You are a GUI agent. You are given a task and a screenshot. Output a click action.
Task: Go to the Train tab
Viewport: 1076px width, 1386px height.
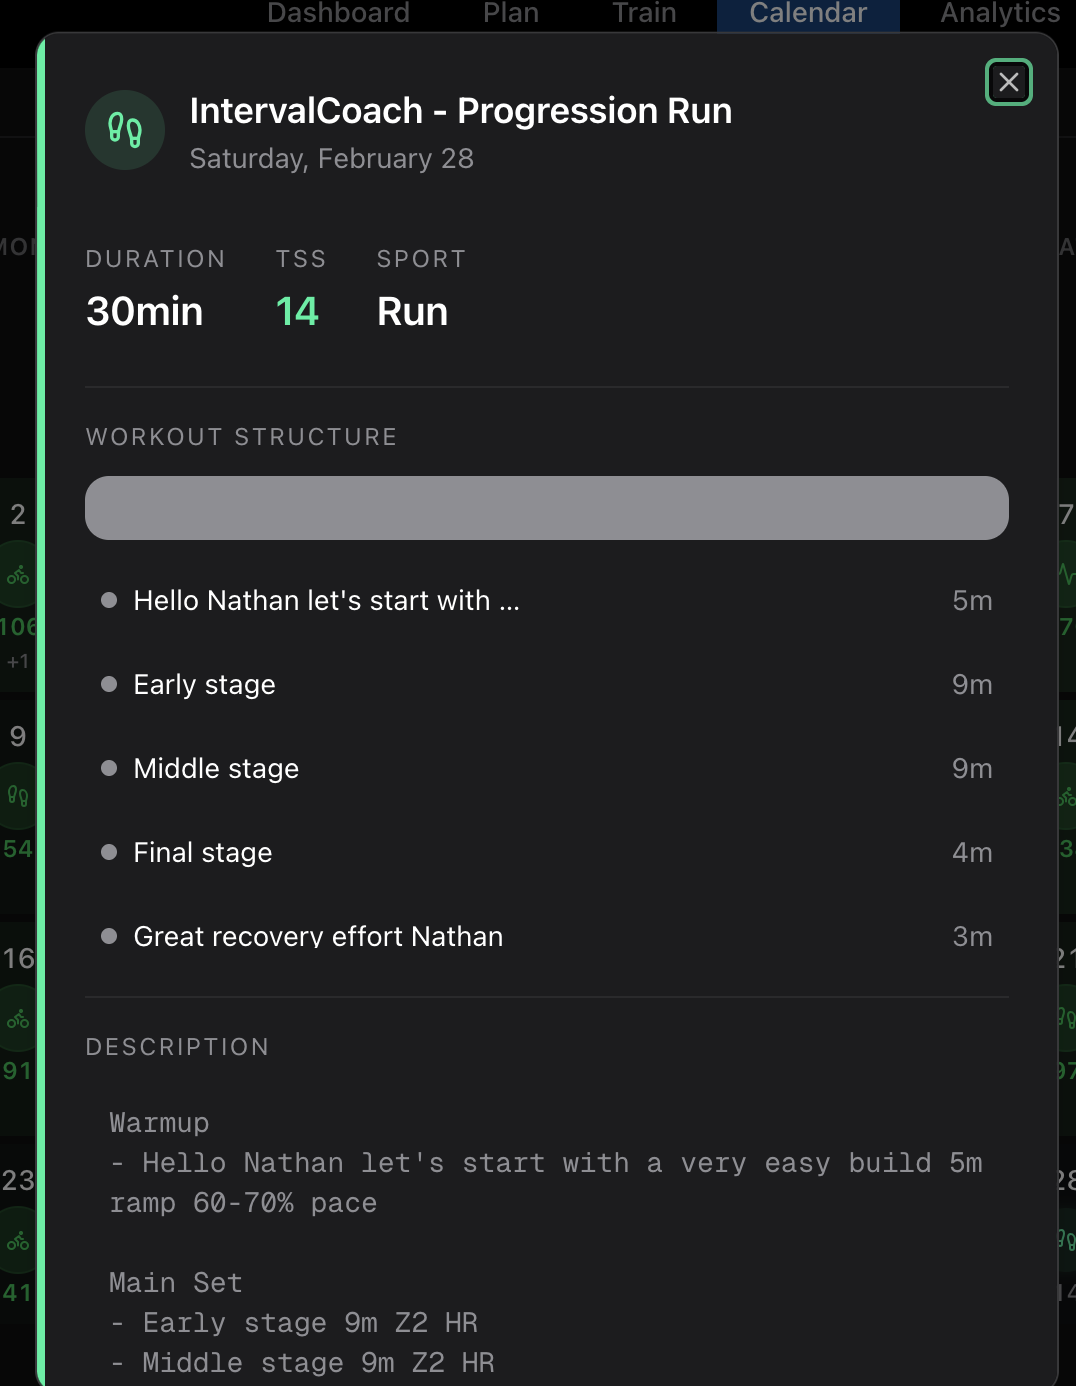(x=644, y=13)
